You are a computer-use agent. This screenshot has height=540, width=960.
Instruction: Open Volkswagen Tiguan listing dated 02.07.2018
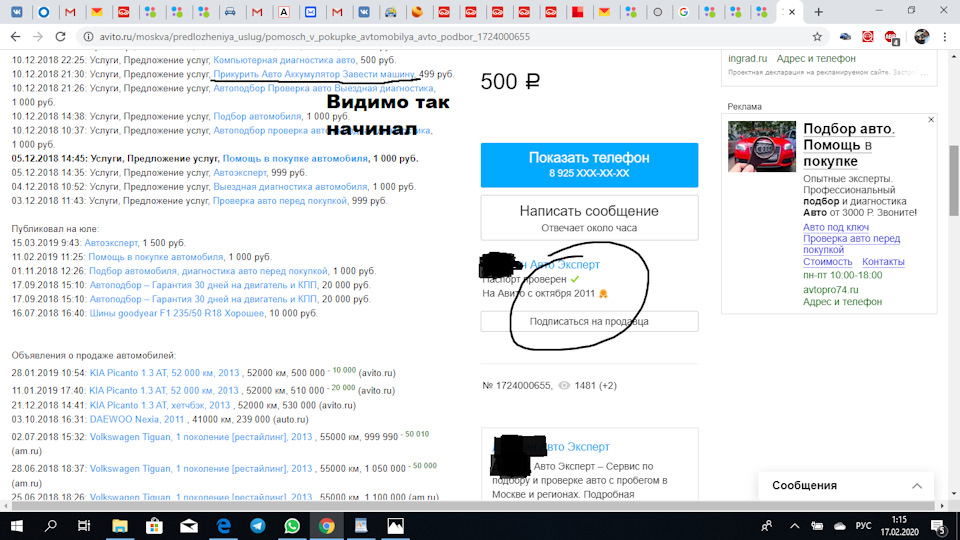coord(201,437)
